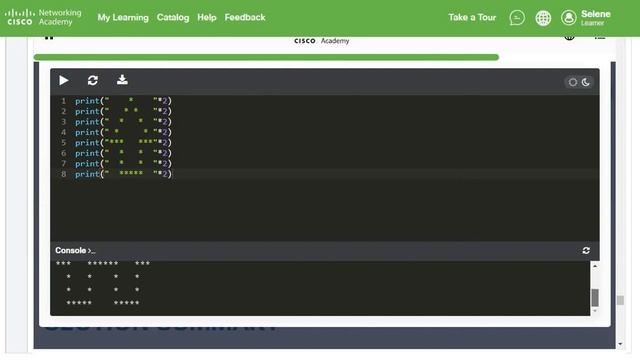This screenshot has width=640, height=360.
Task: Place cursor in code line 4
Action: pyautogui.click(x=123, y=132)
